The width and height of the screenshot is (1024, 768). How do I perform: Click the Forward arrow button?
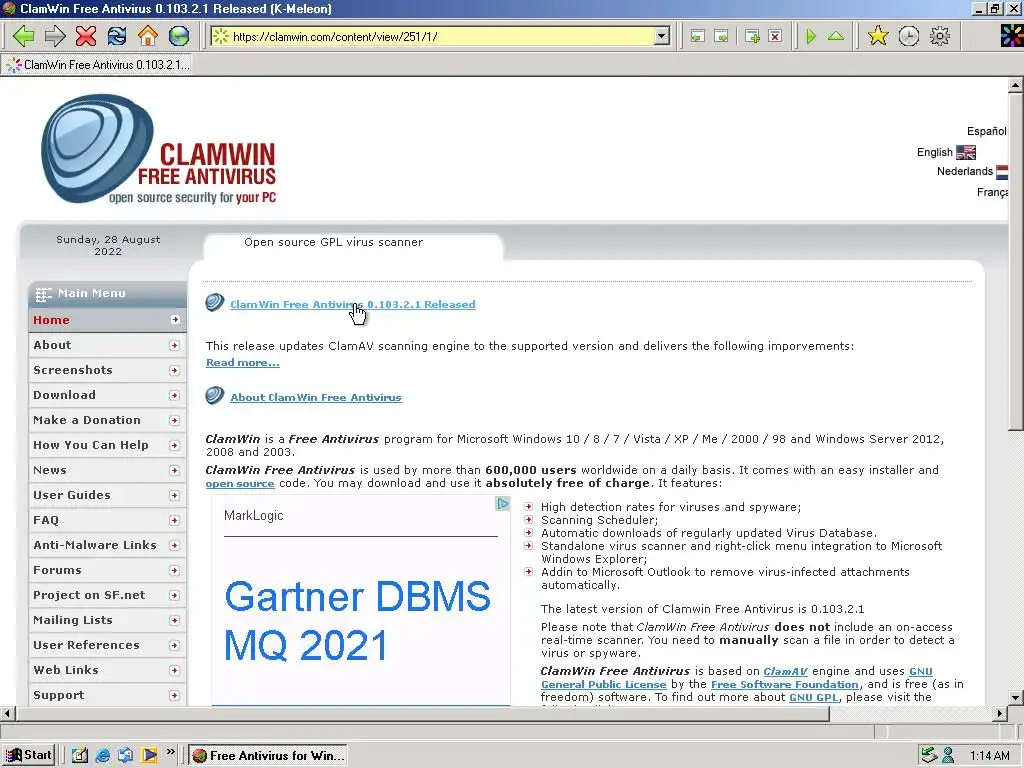click(55, 36)
